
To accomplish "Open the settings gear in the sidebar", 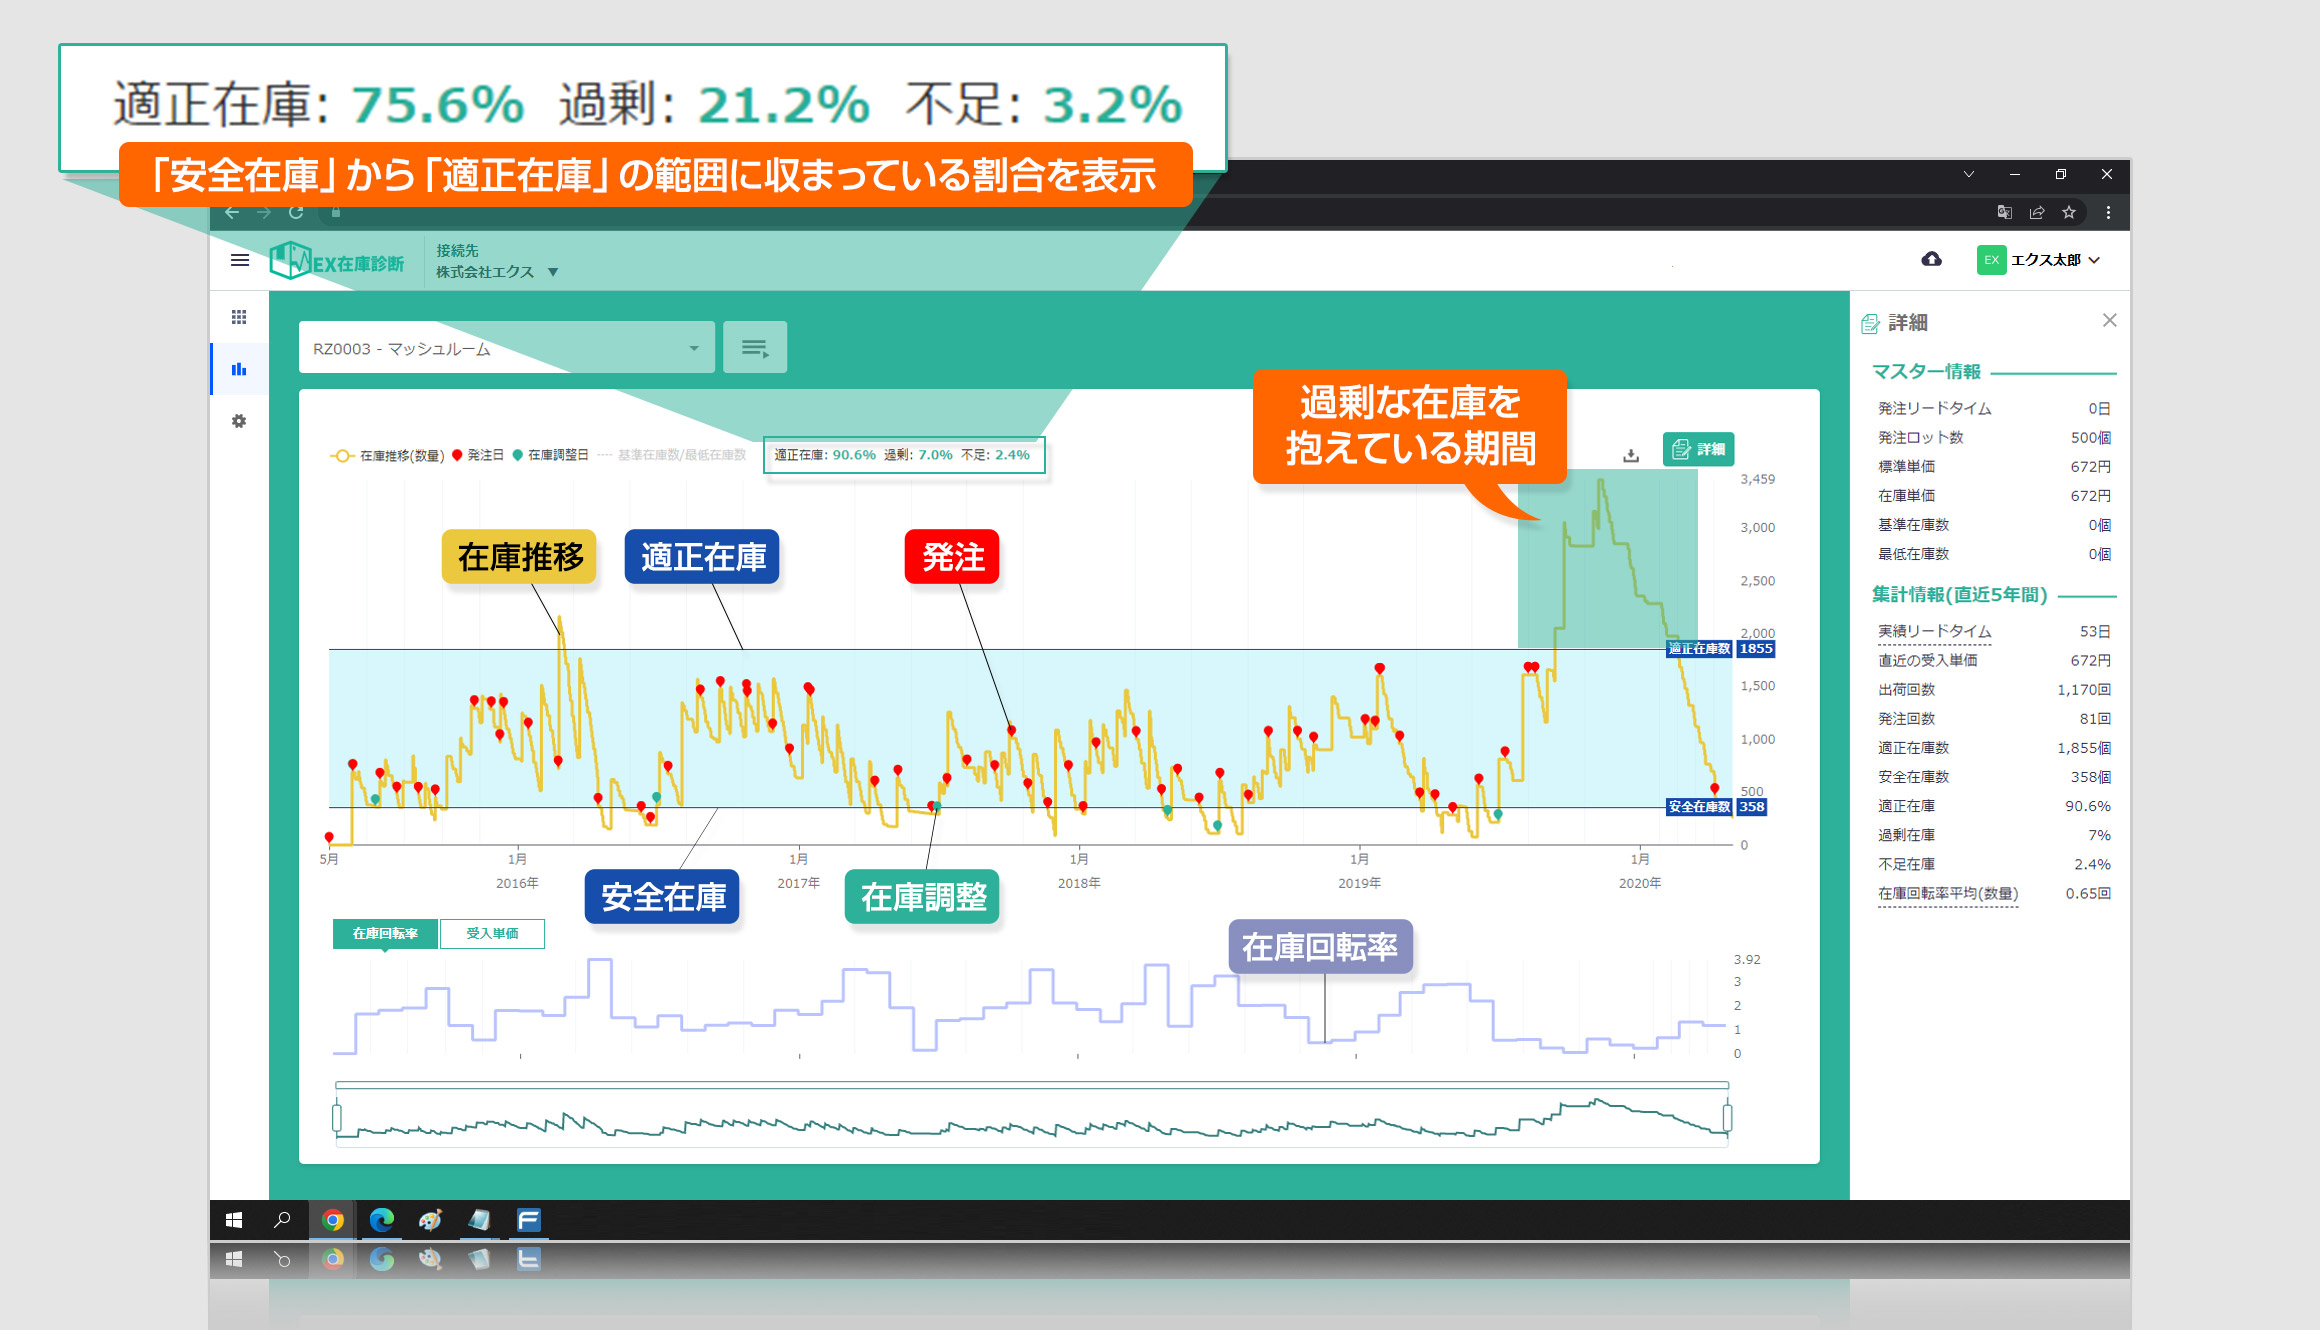I will click(x=239, y=421).
